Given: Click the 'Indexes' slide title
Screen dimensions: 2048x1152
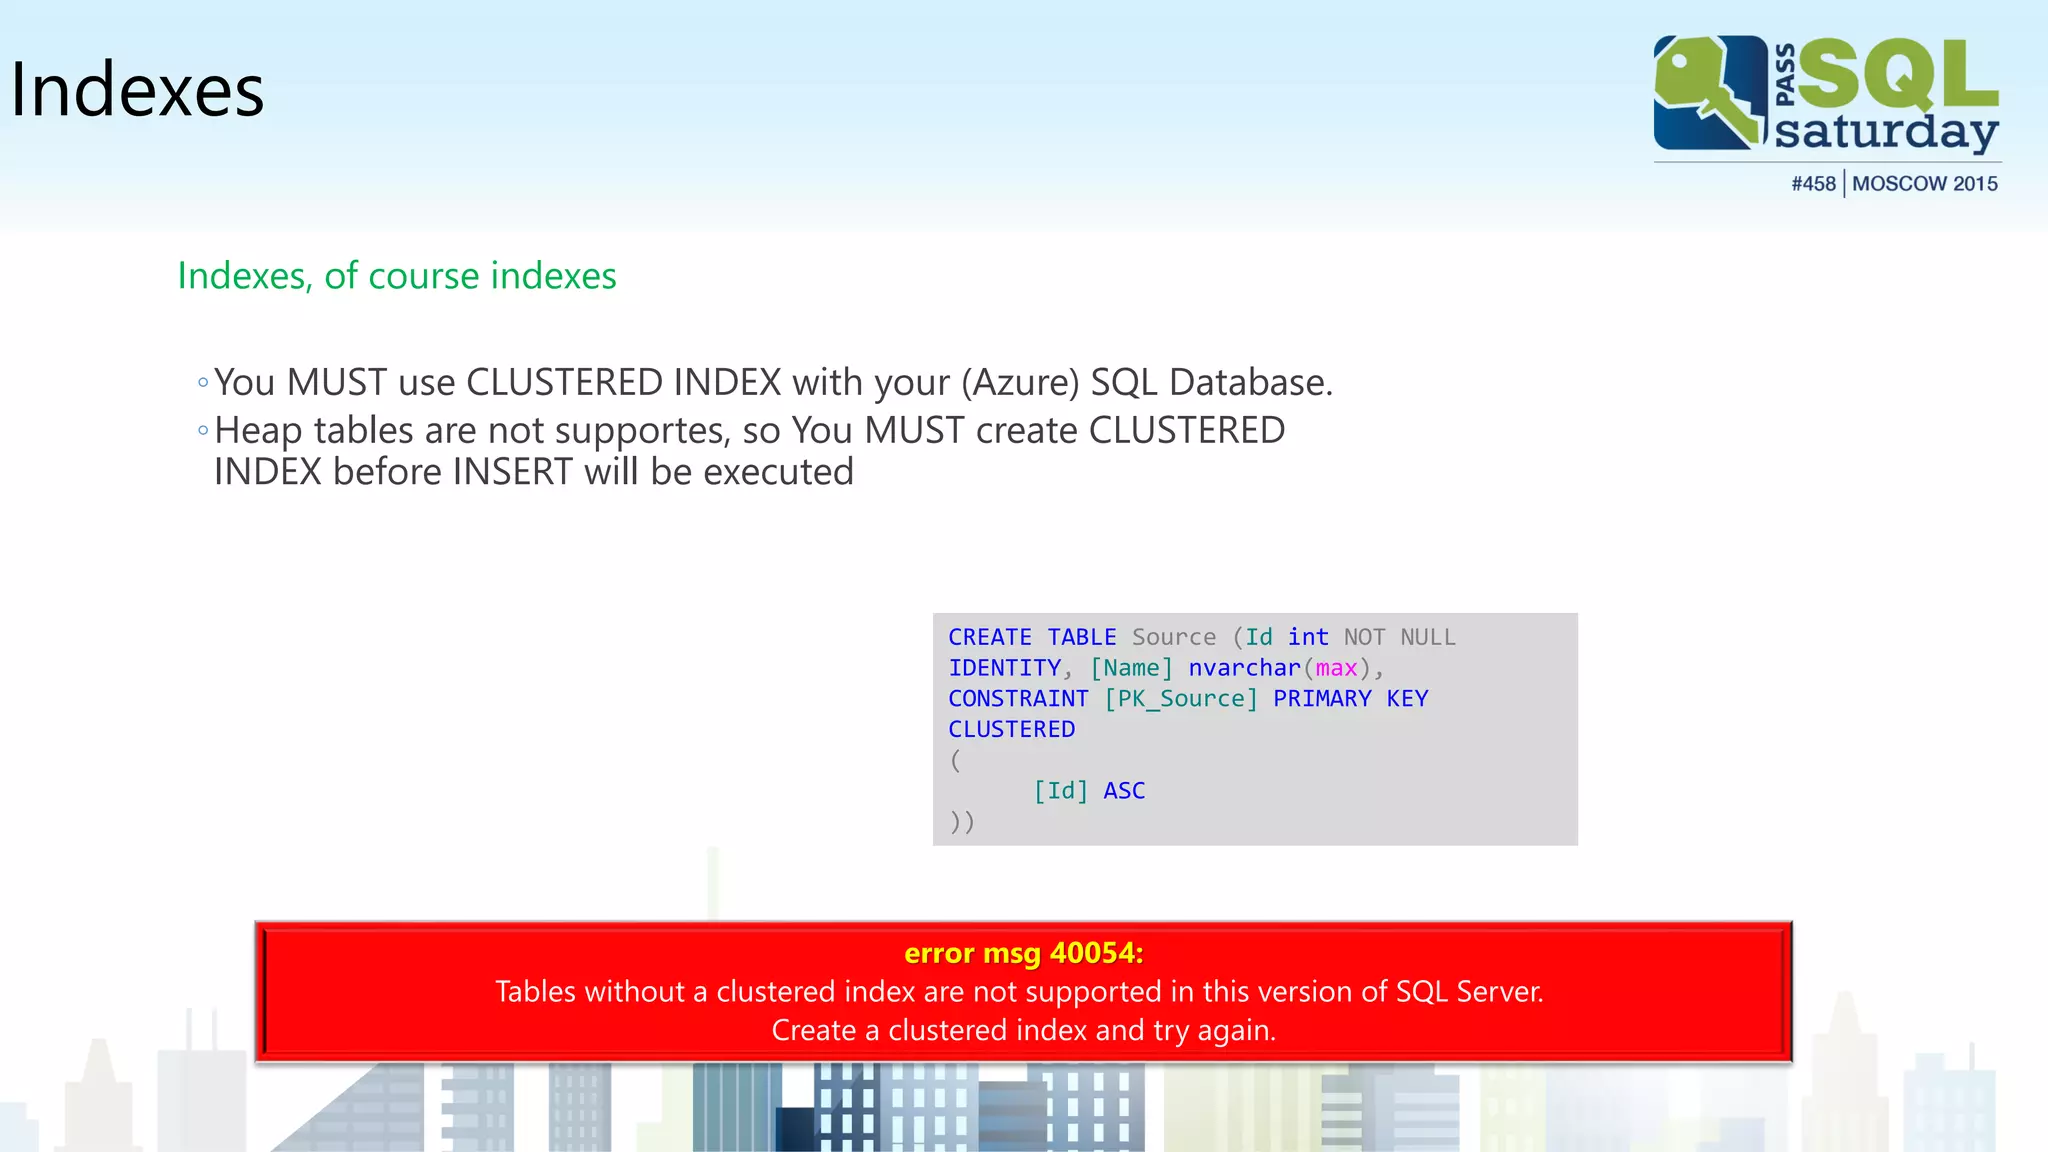Looking at the screenshot, I should [x=137, y=90].
